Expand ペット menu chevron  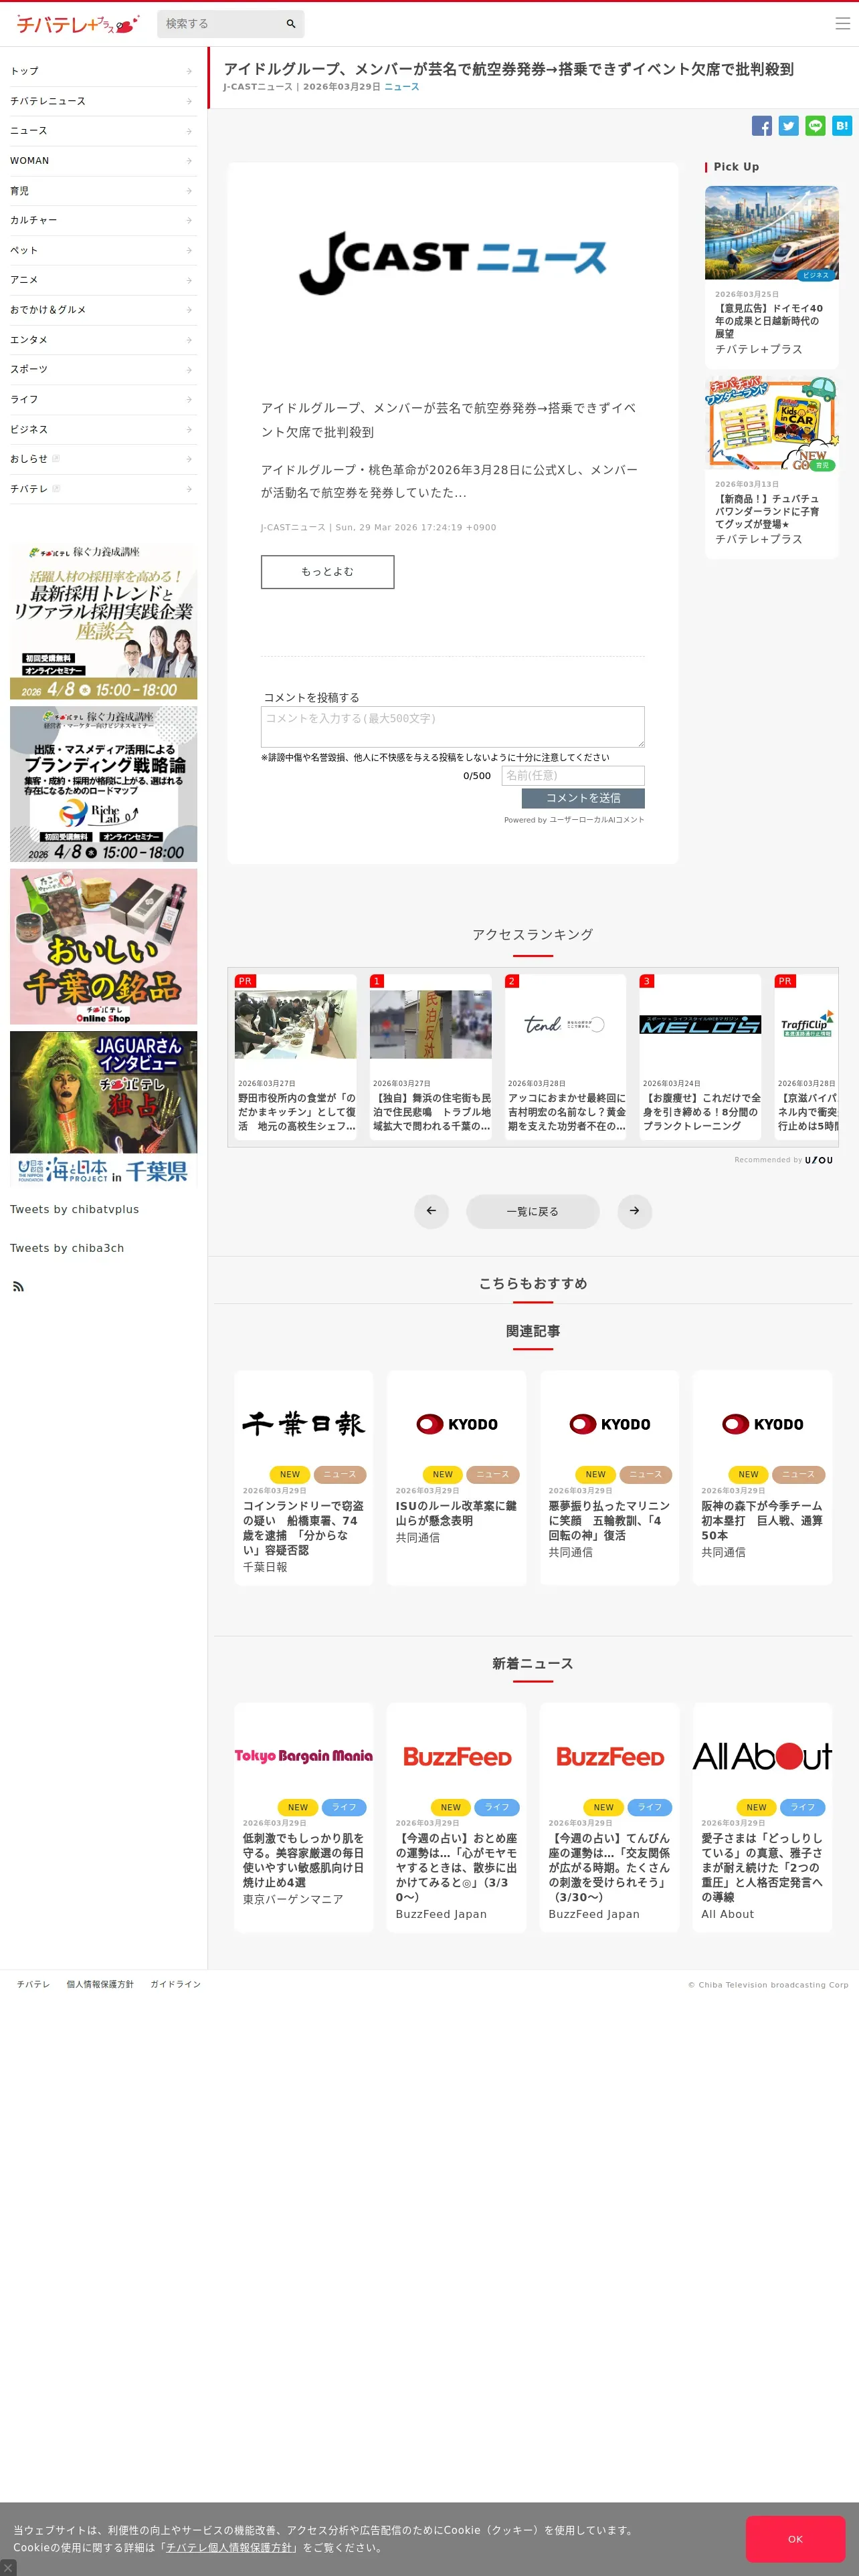click(x=189, y=250)
